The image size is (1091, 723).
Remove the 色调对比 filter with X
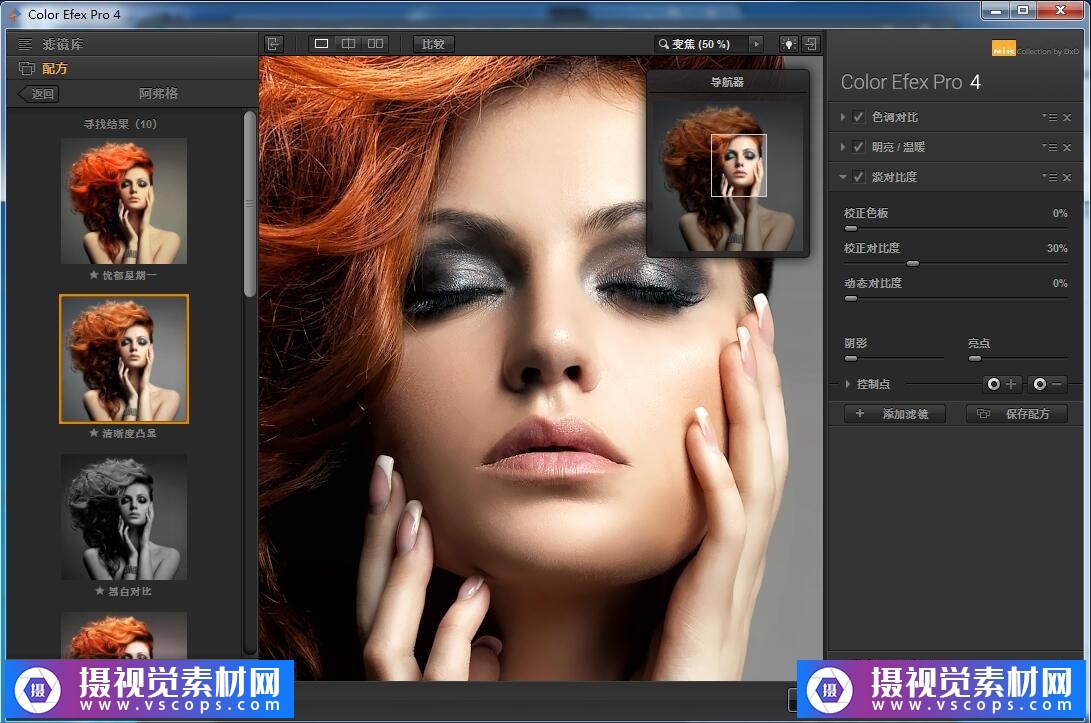(x=1067, y=118)
